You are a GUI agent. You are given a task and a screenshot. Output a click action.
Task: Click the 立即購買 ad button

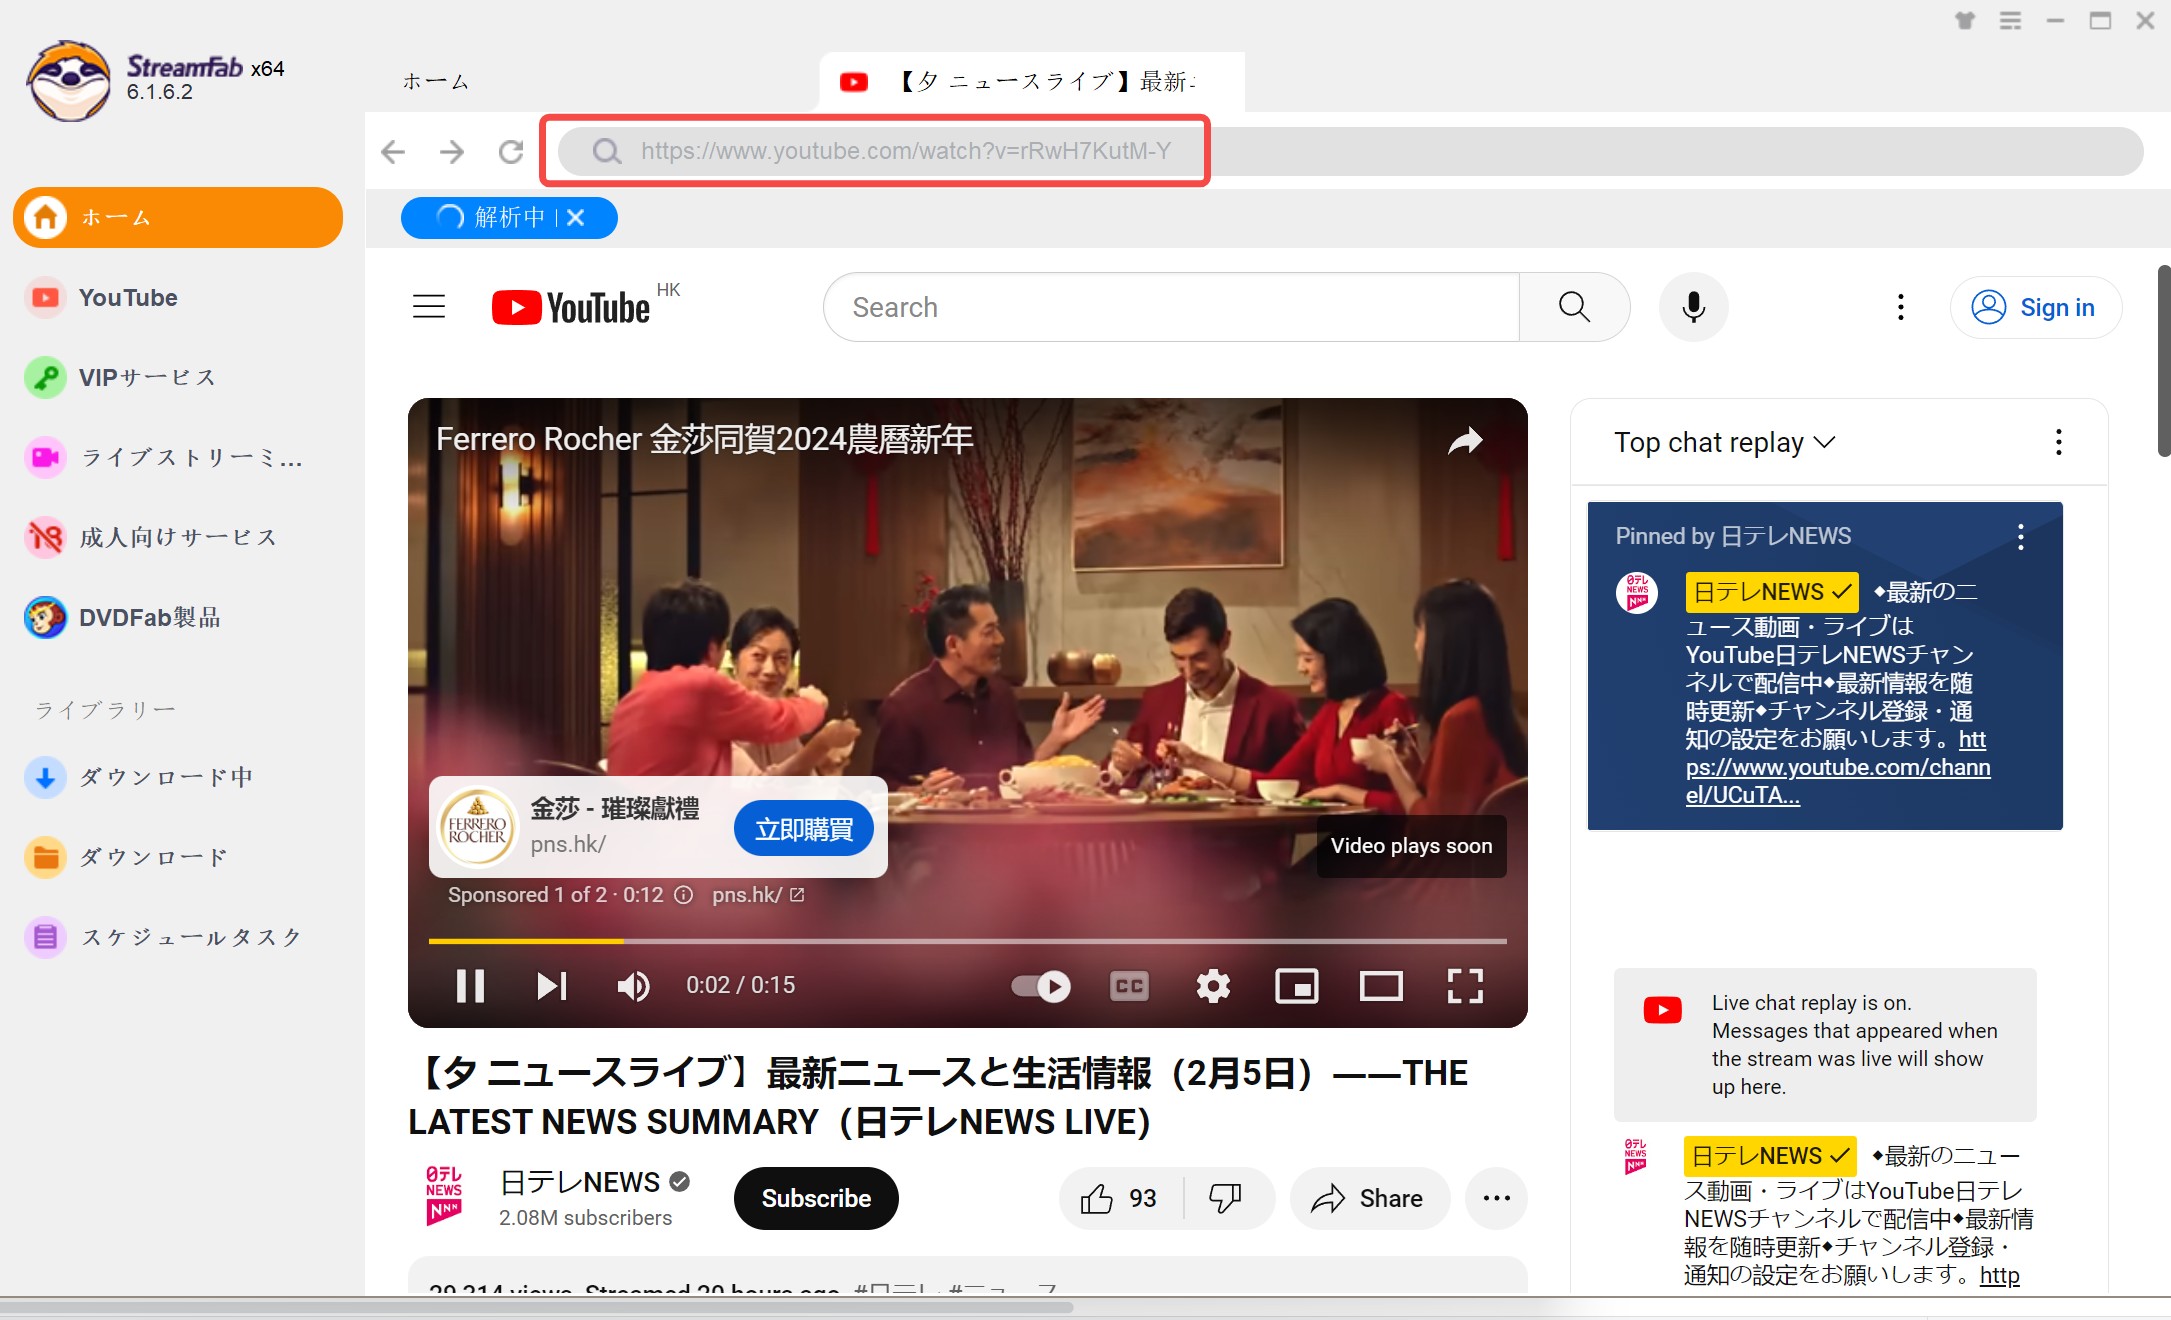tap(804, 829)
